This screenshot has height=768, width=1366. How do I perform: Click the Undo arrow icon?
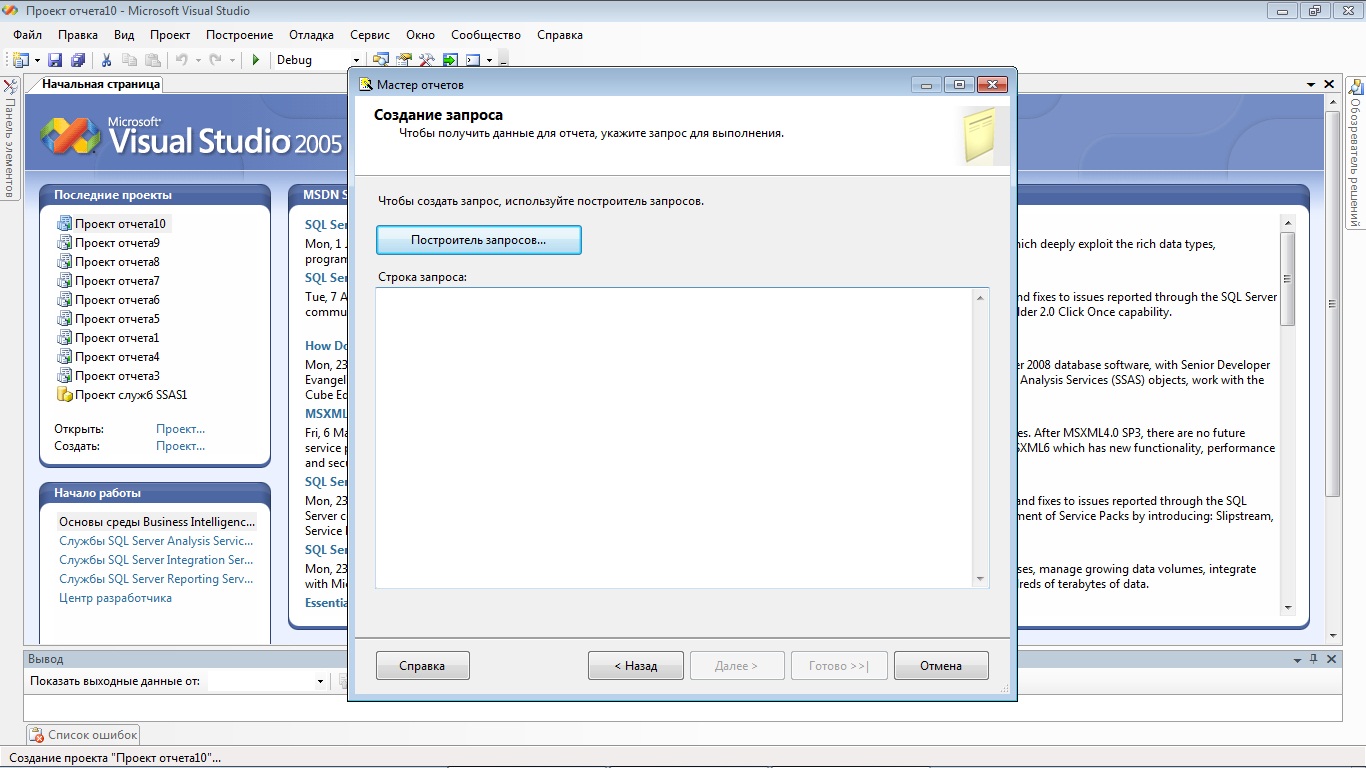coord(182,60)
